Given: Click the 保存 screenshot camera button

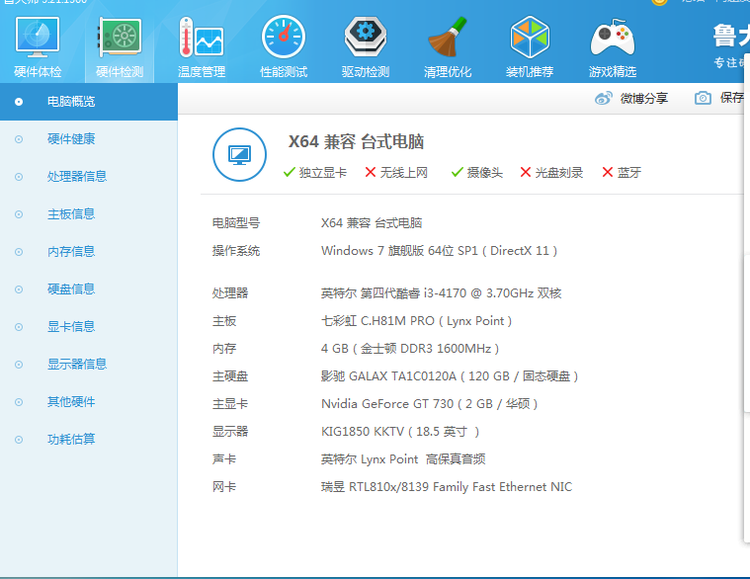Looking at the screenshot, I should [x=720, y=98].
